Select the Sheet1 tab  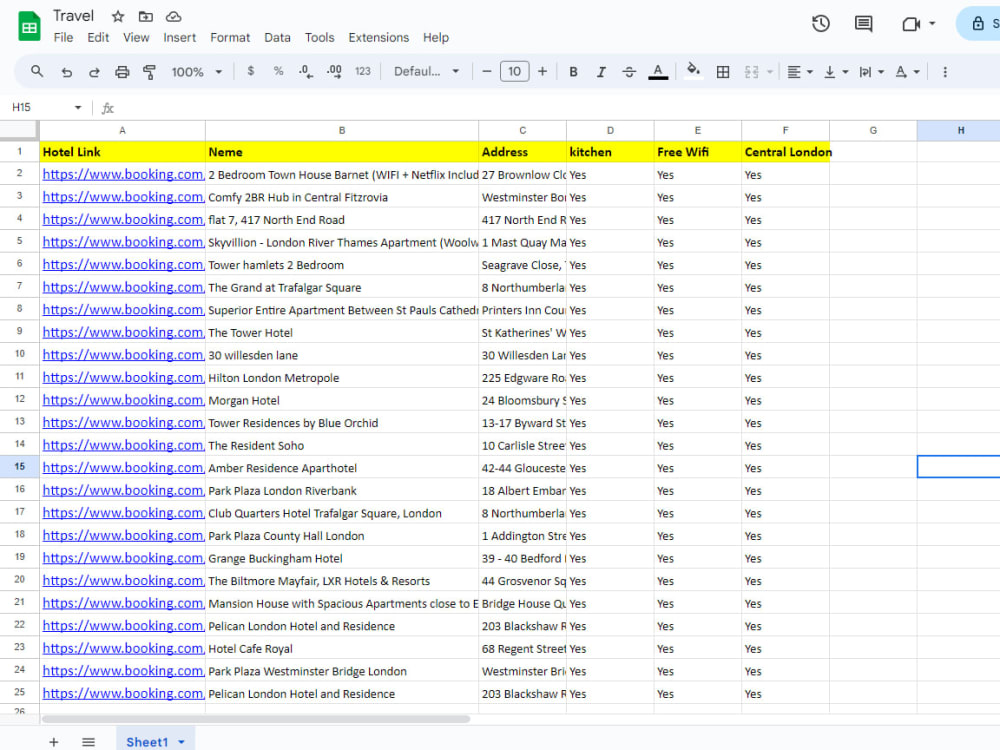click(147, 742)
